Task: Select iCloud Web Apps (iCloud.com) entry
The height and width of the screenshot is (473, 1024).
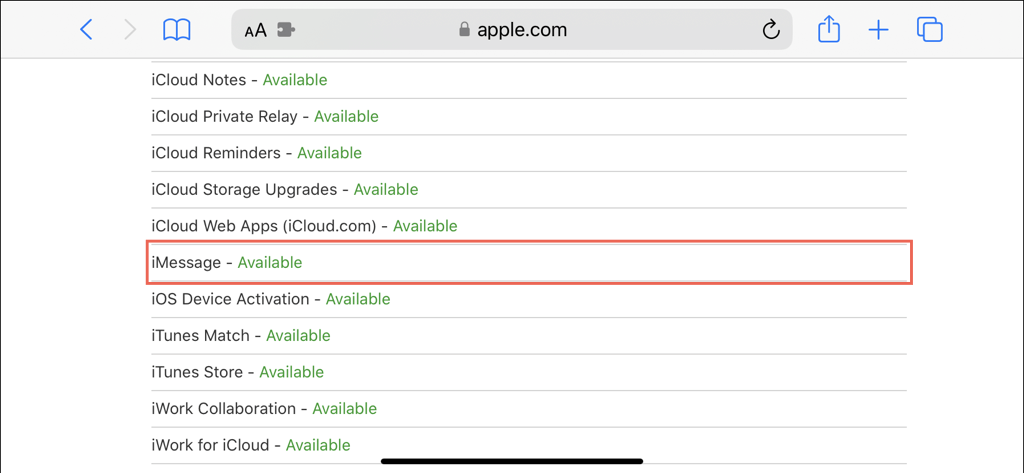Action: pyautogui.click(x=528, y=226)
